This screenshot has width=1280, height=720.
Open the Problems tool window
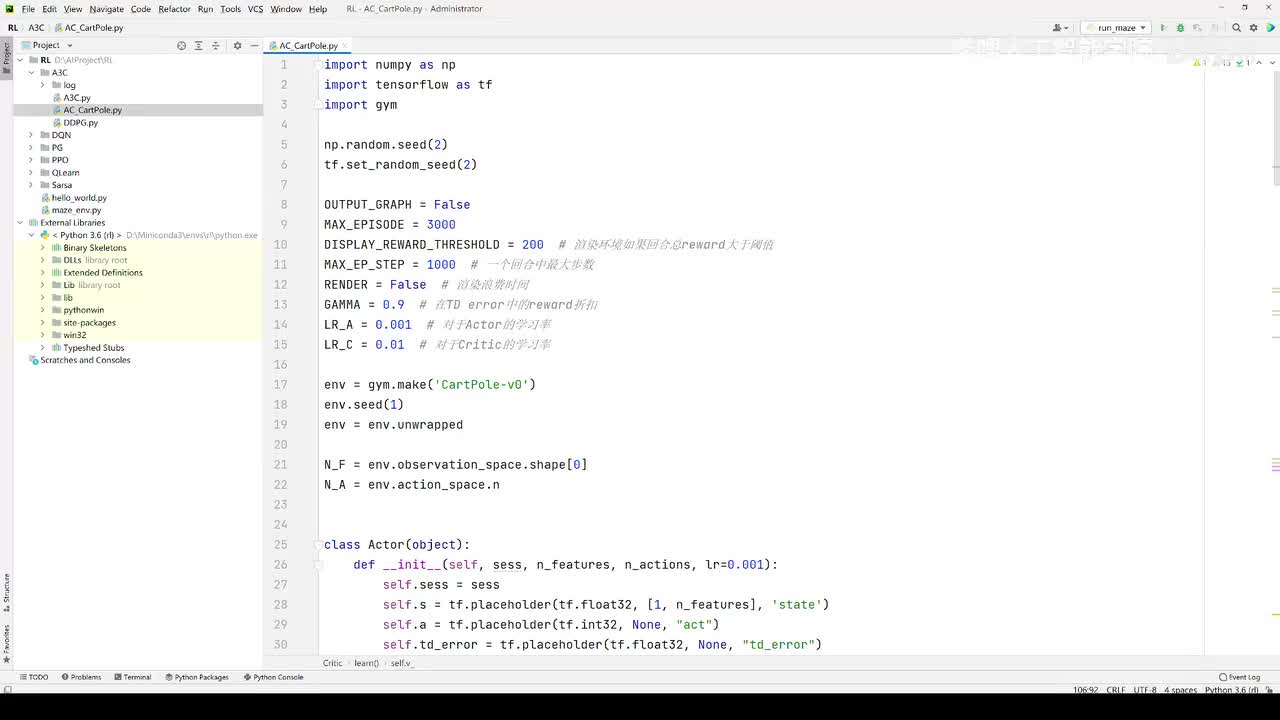[x=81, y=677]
